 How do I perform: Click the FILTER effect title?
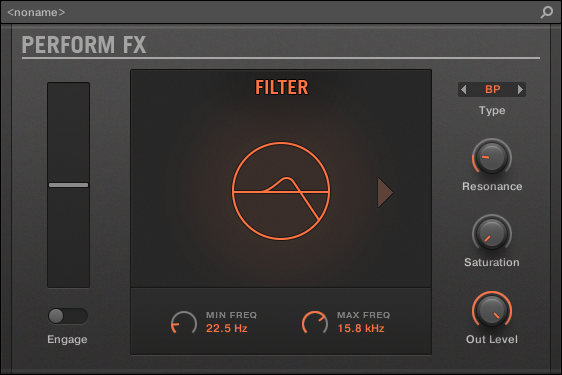coord(281,87)
